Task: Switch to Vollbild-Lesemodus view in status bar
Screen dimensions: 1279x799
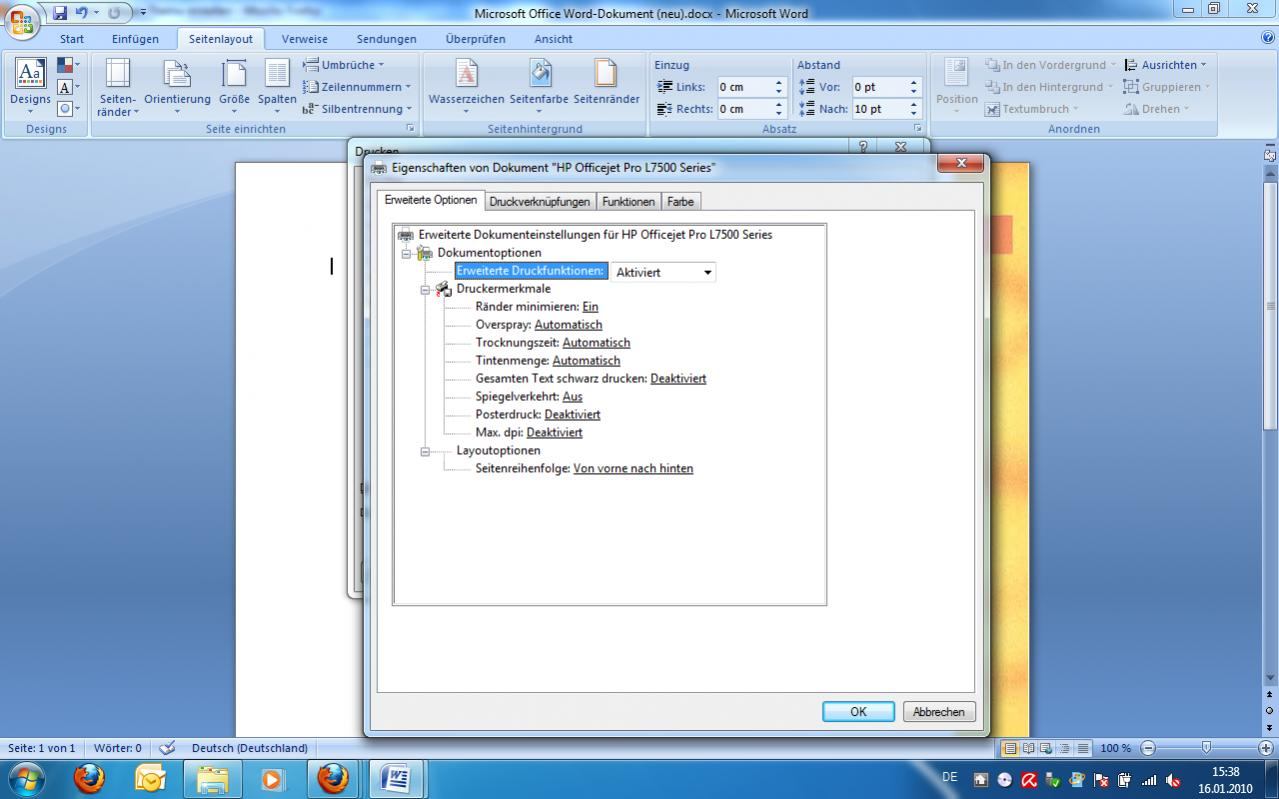Action: (x=1027, y=748)
